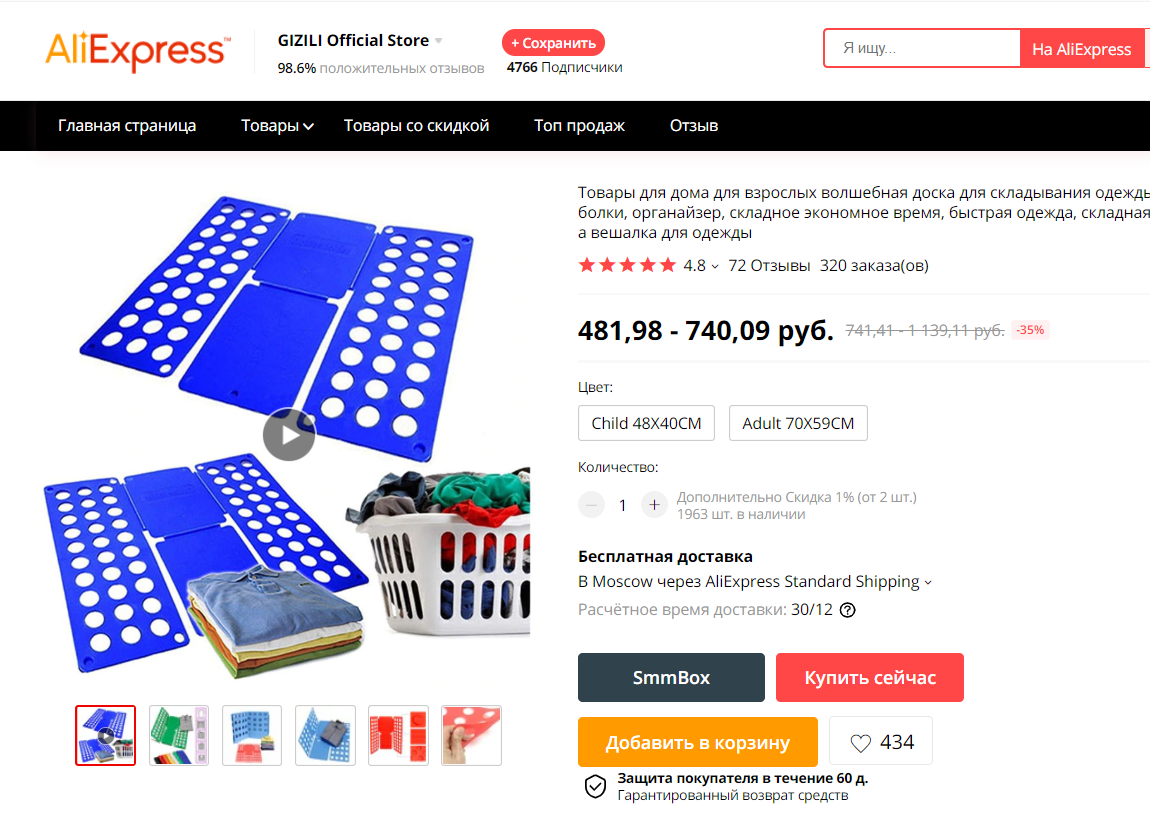Increase quantity with plus button
Image resolution: width=1150 pixels, height=835 pixels.
654,505
